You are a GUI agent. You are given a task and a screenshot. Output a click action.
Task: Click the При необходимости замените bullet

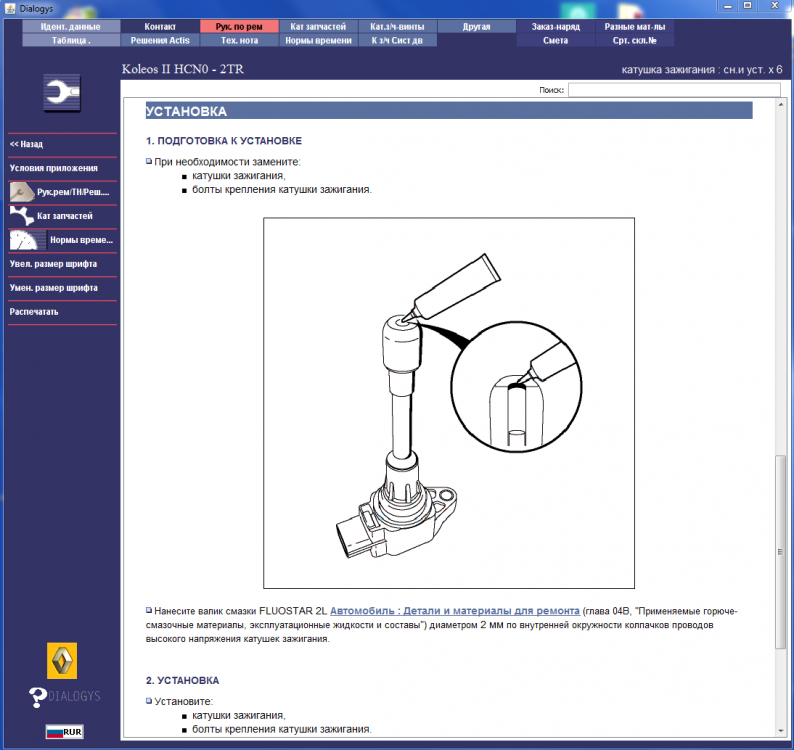[x=223, y=162]
